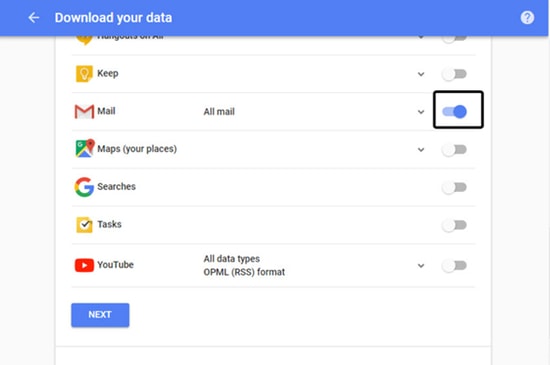The height and width of the screenshot is (365, 550).
Task: Click the NEXT button
Action: coord(100,315)
